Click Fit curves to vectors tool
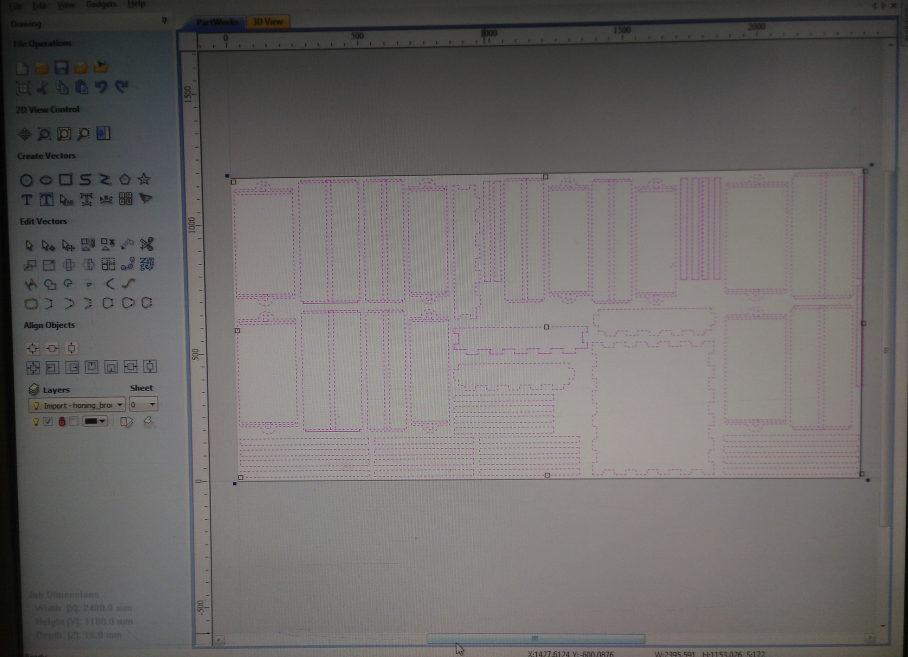Image resolution: width=908 pixels, height=657 pixels. pyautogui.click(x=129, y=284)
